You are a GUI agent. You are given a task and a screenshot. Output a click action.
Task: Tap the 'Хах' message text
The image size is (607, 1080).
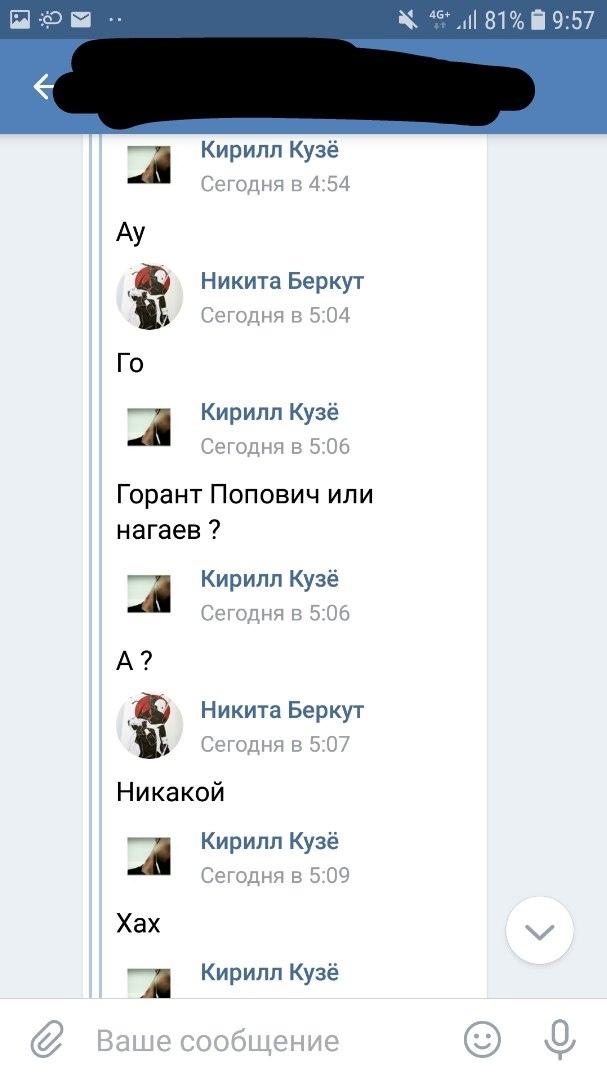pyautogui.click(x=138, y=924)
